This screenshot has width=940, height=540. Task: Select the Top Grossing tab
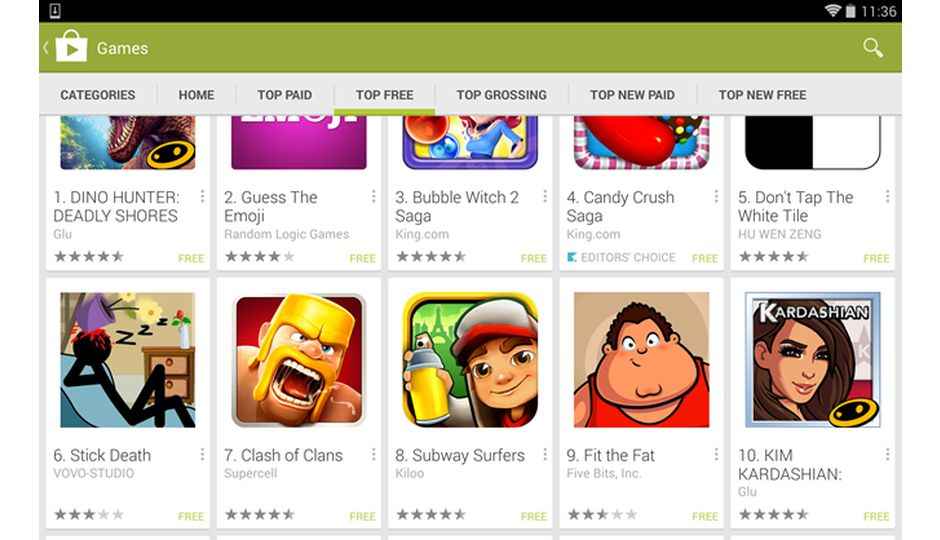point(502,95)
